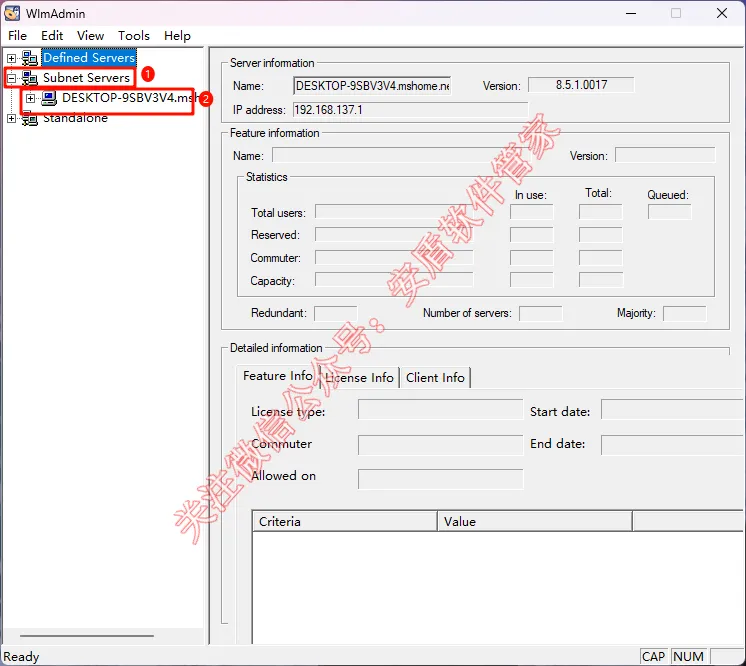The height and width of the screenshot is (666, 746).
Task: Click the License type field
Action: tap(441, 410)
